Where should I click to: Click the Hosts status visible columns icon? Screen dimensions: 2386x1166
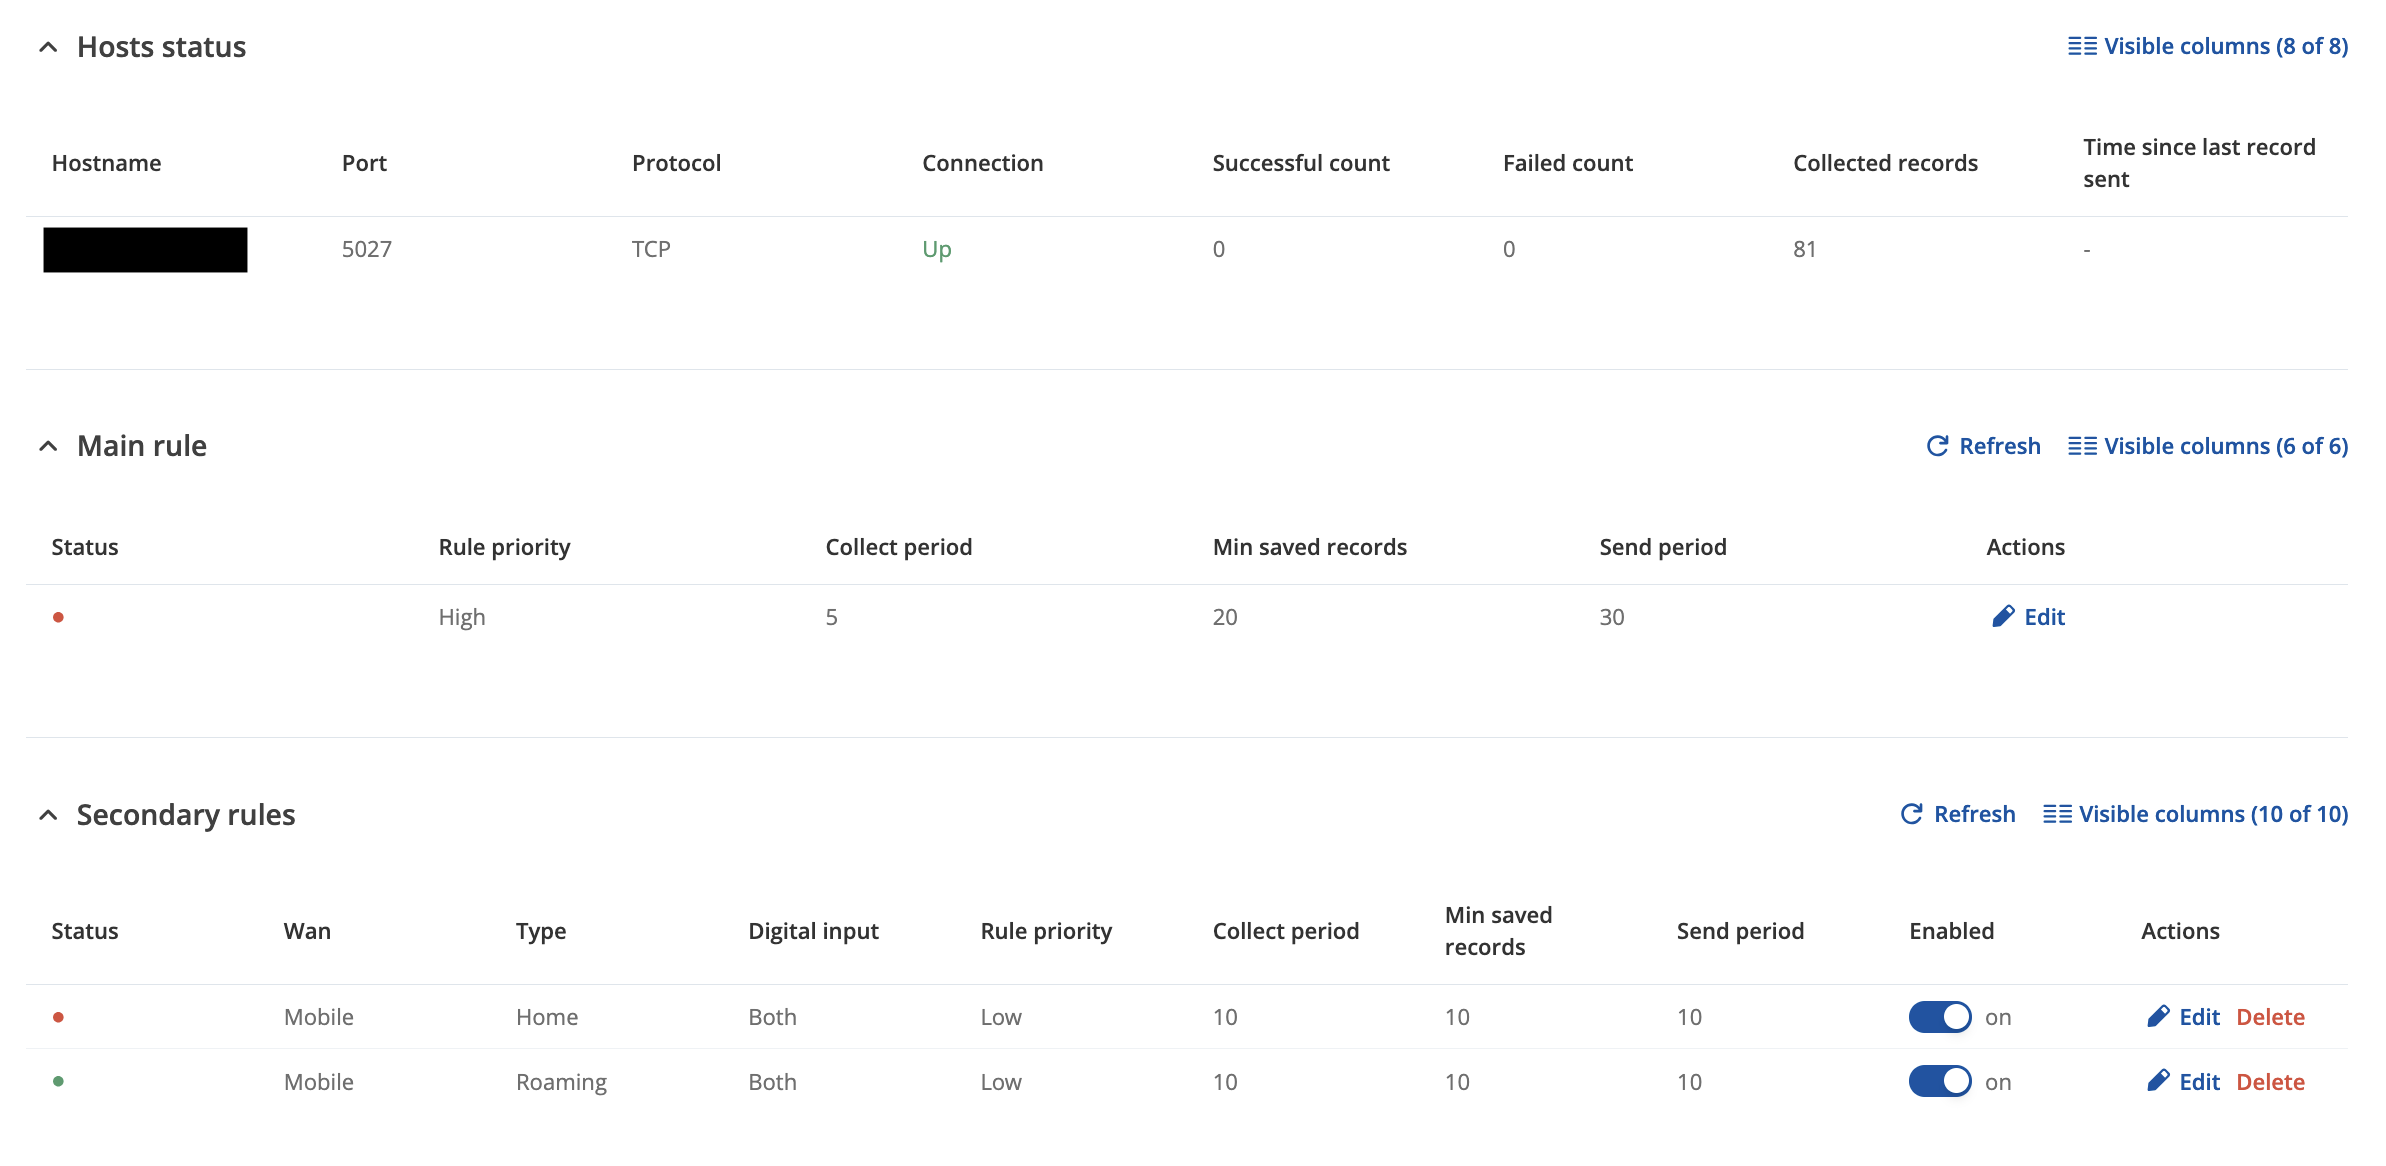coord(2082,47)
